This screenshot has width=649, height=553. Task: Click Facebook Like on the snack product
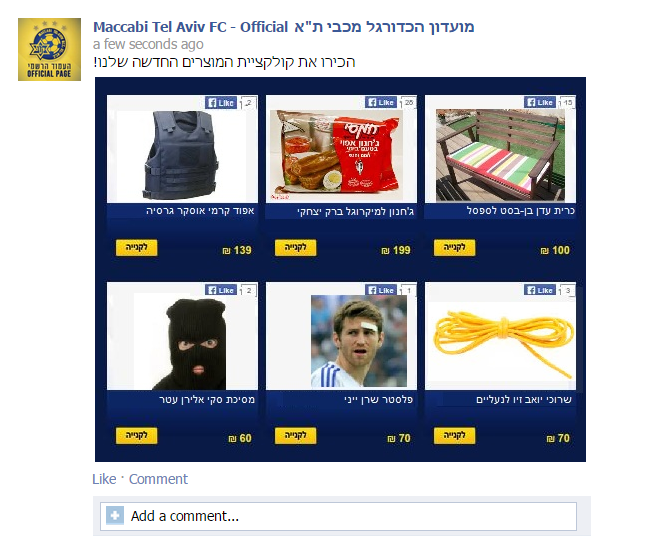coord(381,102)
